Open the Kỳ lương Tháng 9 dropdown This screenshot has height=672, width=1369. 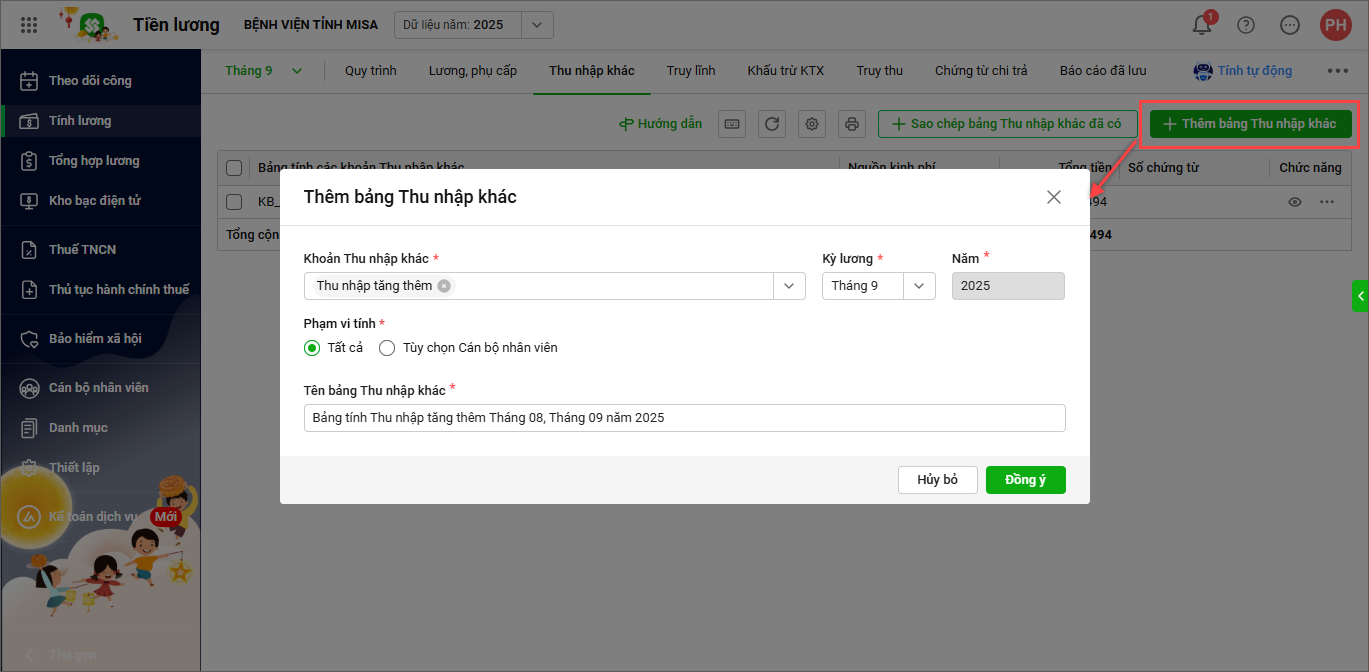pyautogui.click(x=919, y=286)
